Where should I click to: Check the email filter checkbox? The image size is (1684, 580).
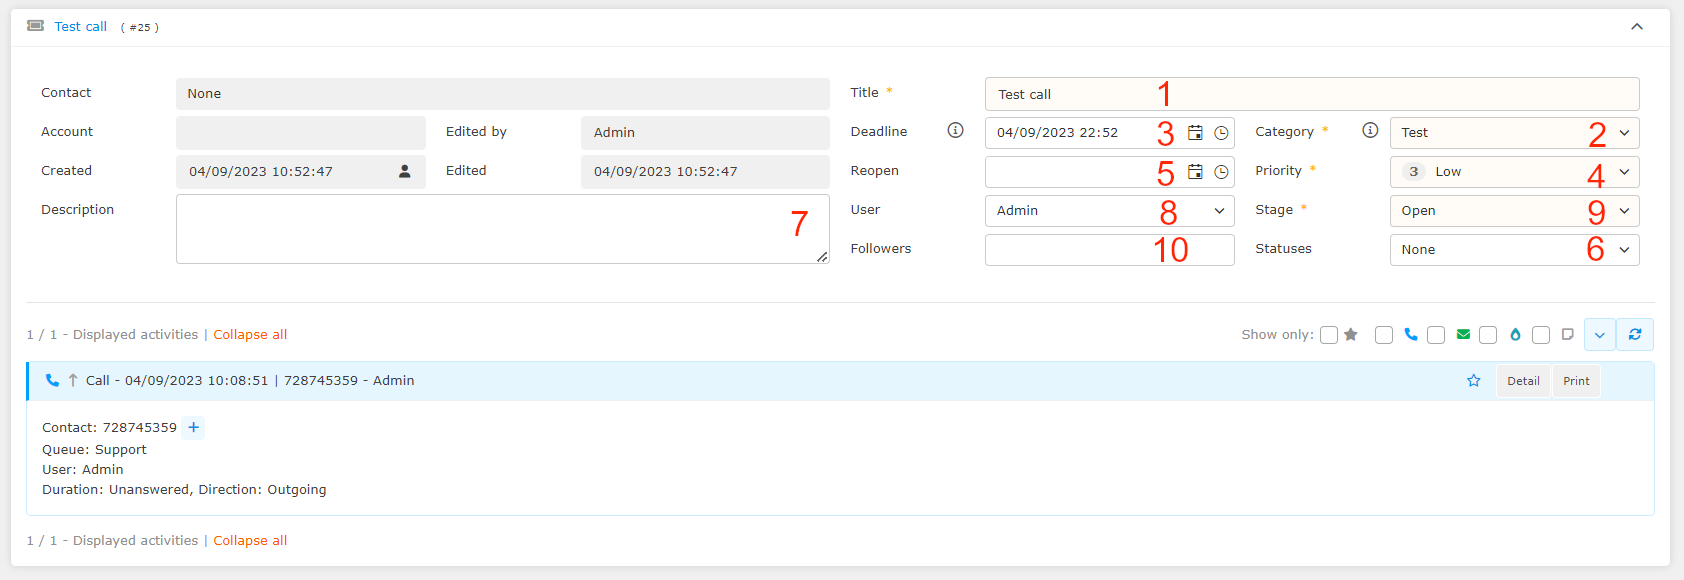pyautogui.click(x=1436, y=335)
